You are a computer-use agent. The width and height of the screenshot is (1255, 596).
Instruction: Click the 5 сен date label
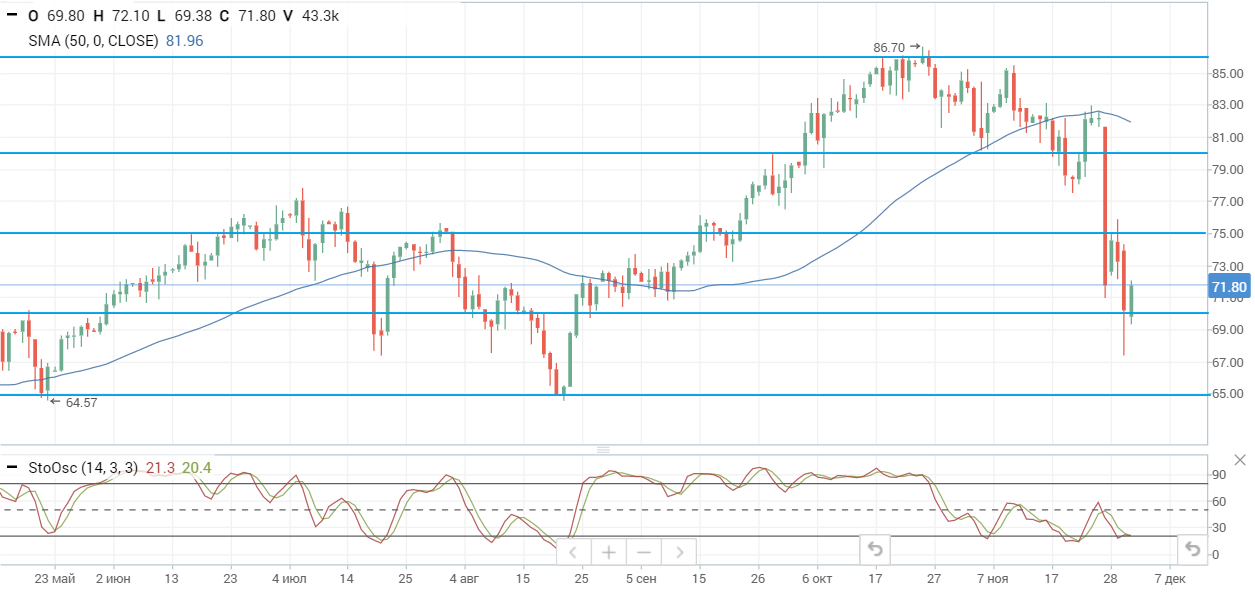coord(641,578)
